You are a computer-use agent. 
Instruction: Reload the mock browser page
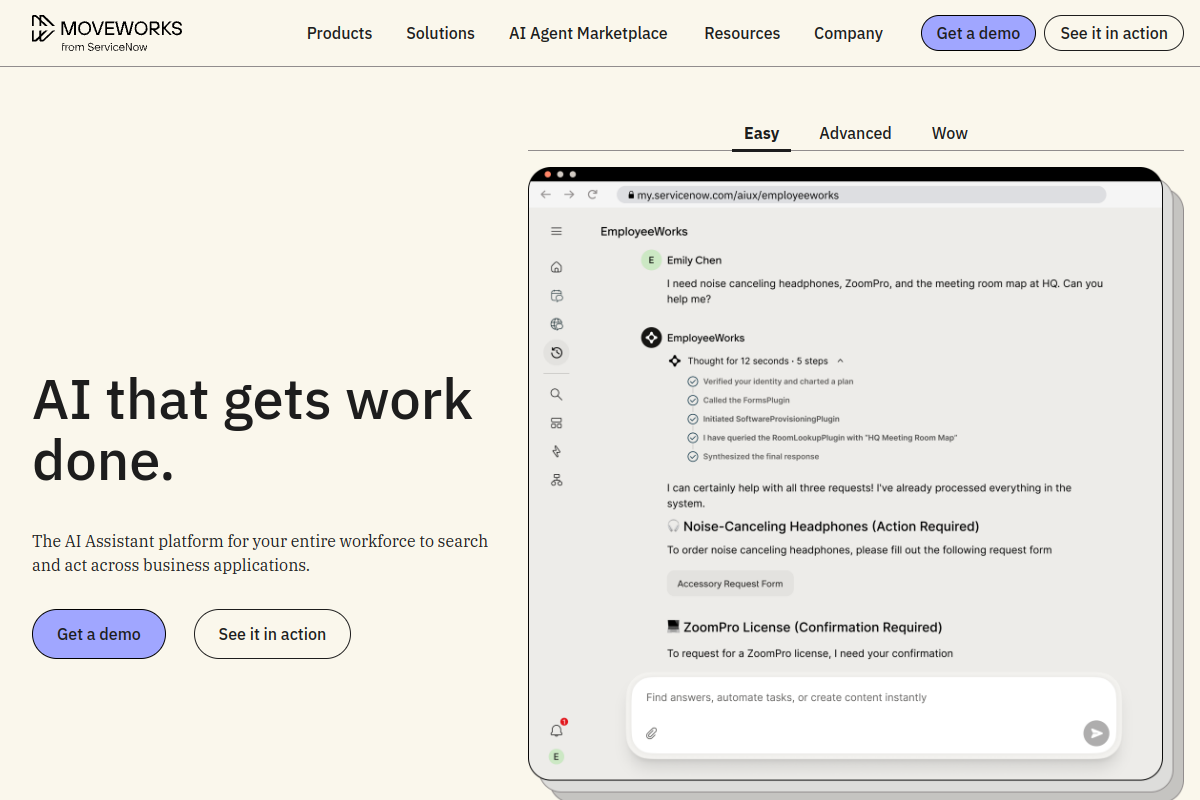coord(593,194)
